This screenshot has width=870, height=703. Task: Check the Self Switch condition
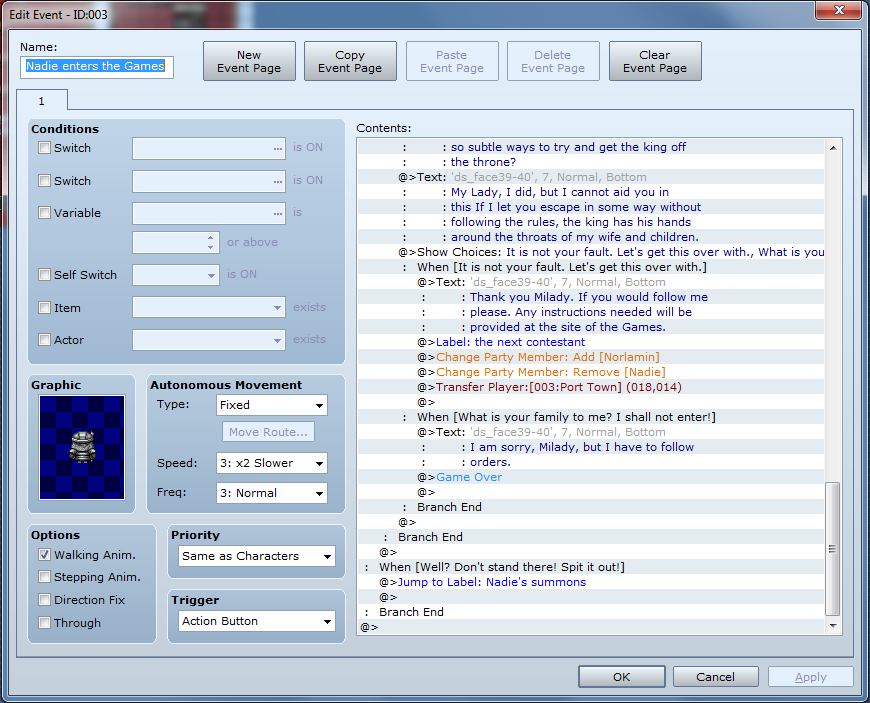click(44, 275)
